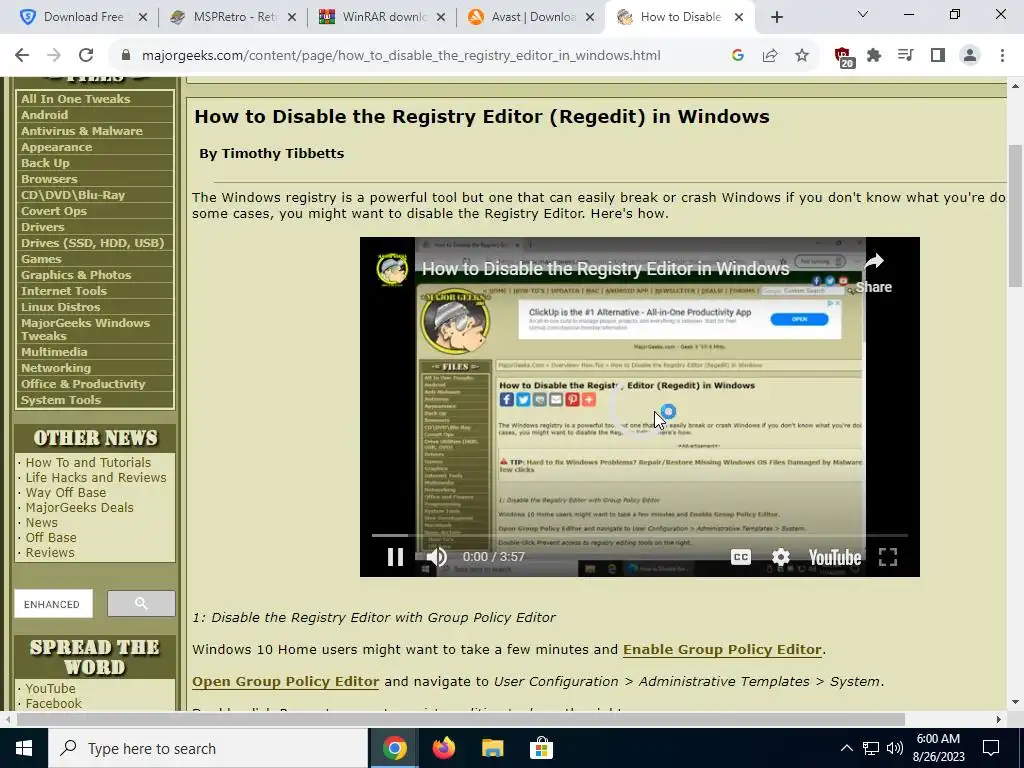Pause the YouTube video
This screenshot has height=768, width=1024.
coord(395,556)
